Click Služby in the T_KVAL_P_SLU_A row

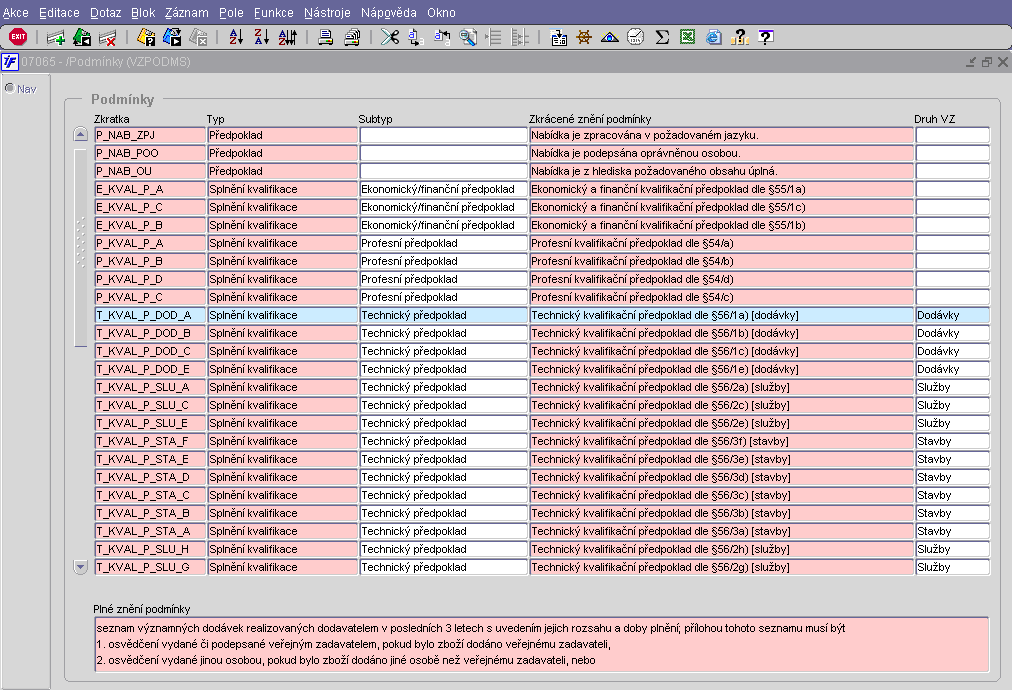(953, 388)
